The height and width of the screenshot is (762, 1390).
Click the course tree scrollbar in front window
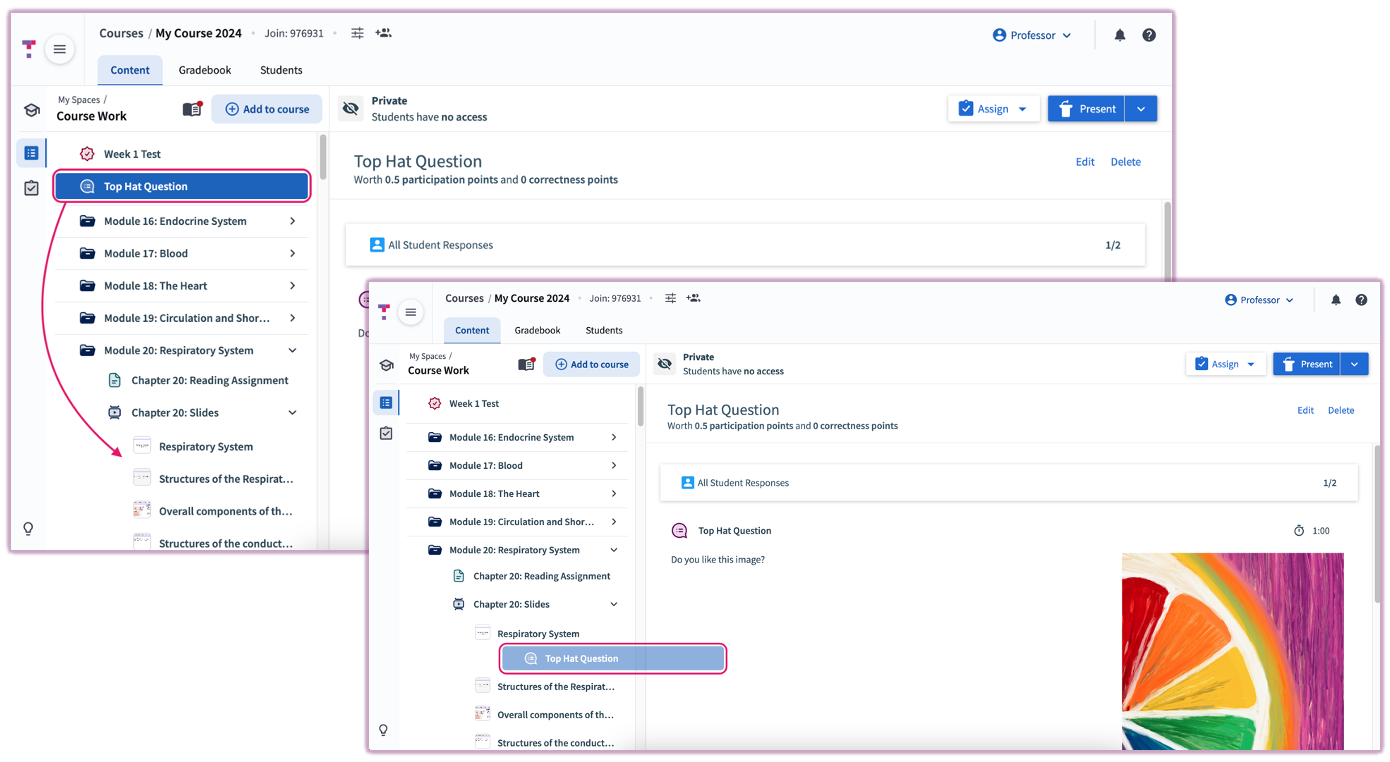641,408
